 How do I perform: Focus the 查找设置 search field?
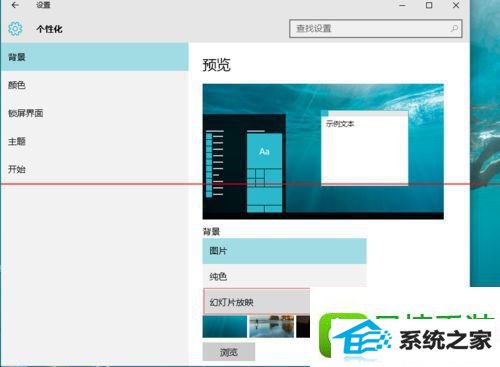tap(376, 29)
